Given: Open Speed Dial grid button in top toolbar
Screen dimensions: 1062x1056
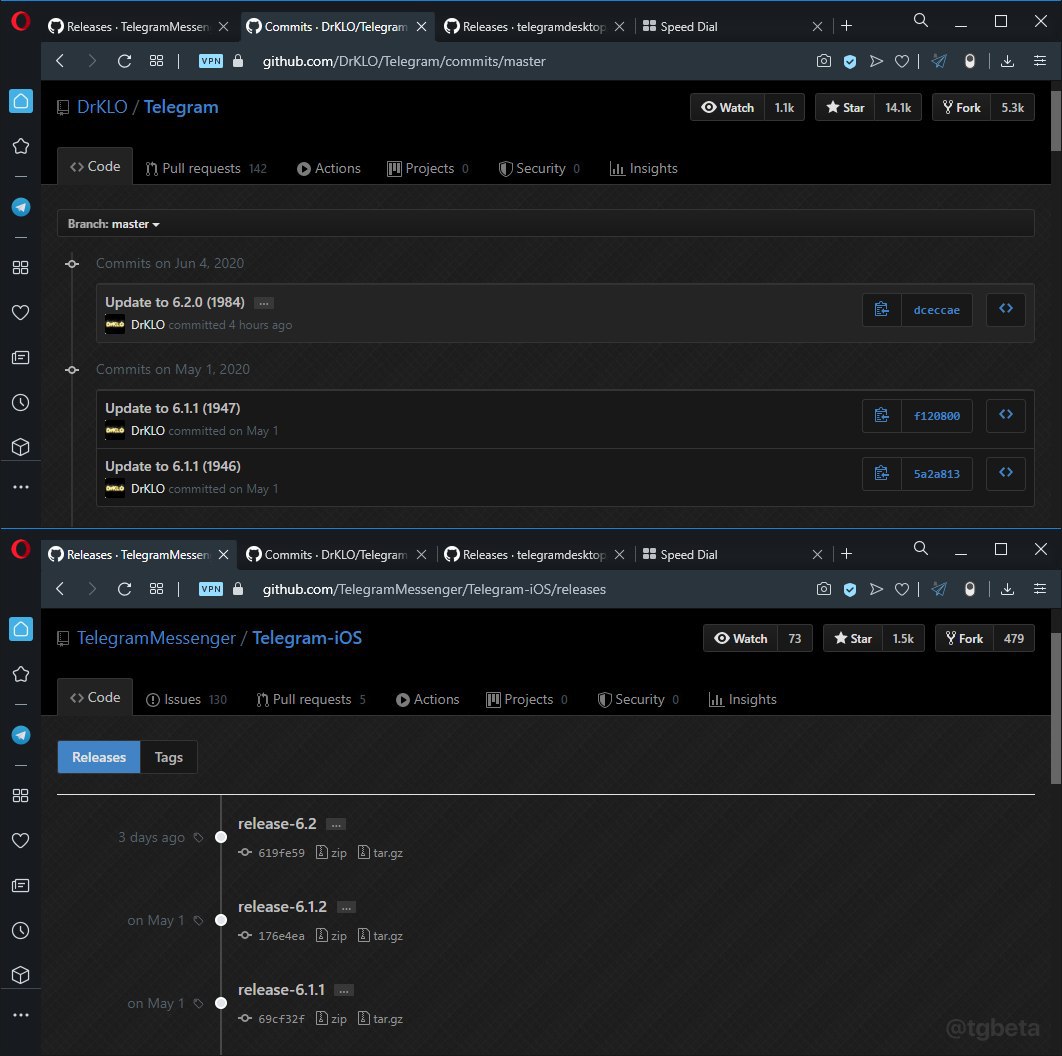Looking at the screenshot, I should pos(156,61).
